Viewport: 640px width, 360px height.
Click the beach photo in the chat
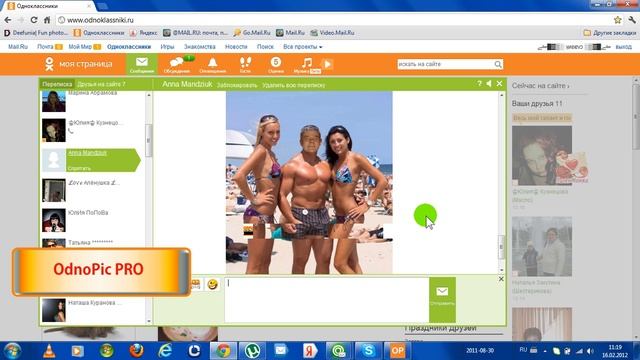pos(309,182)
